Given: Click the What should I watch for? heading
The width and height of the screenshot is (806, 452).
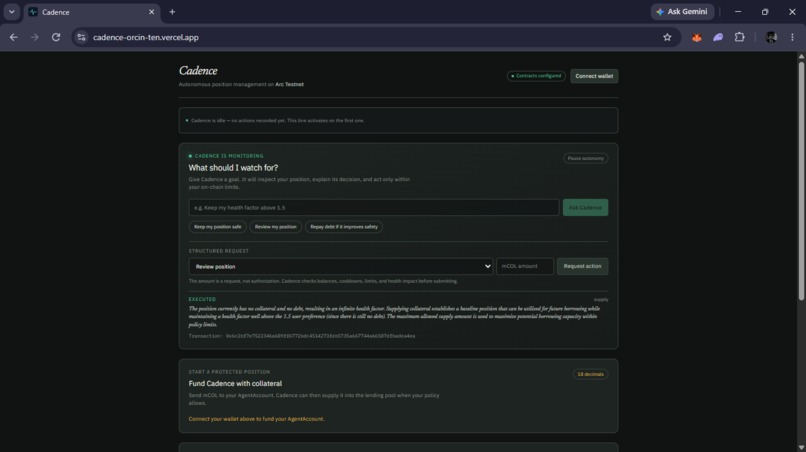Looking at the screenshot, I should click(x=233, y=168).
